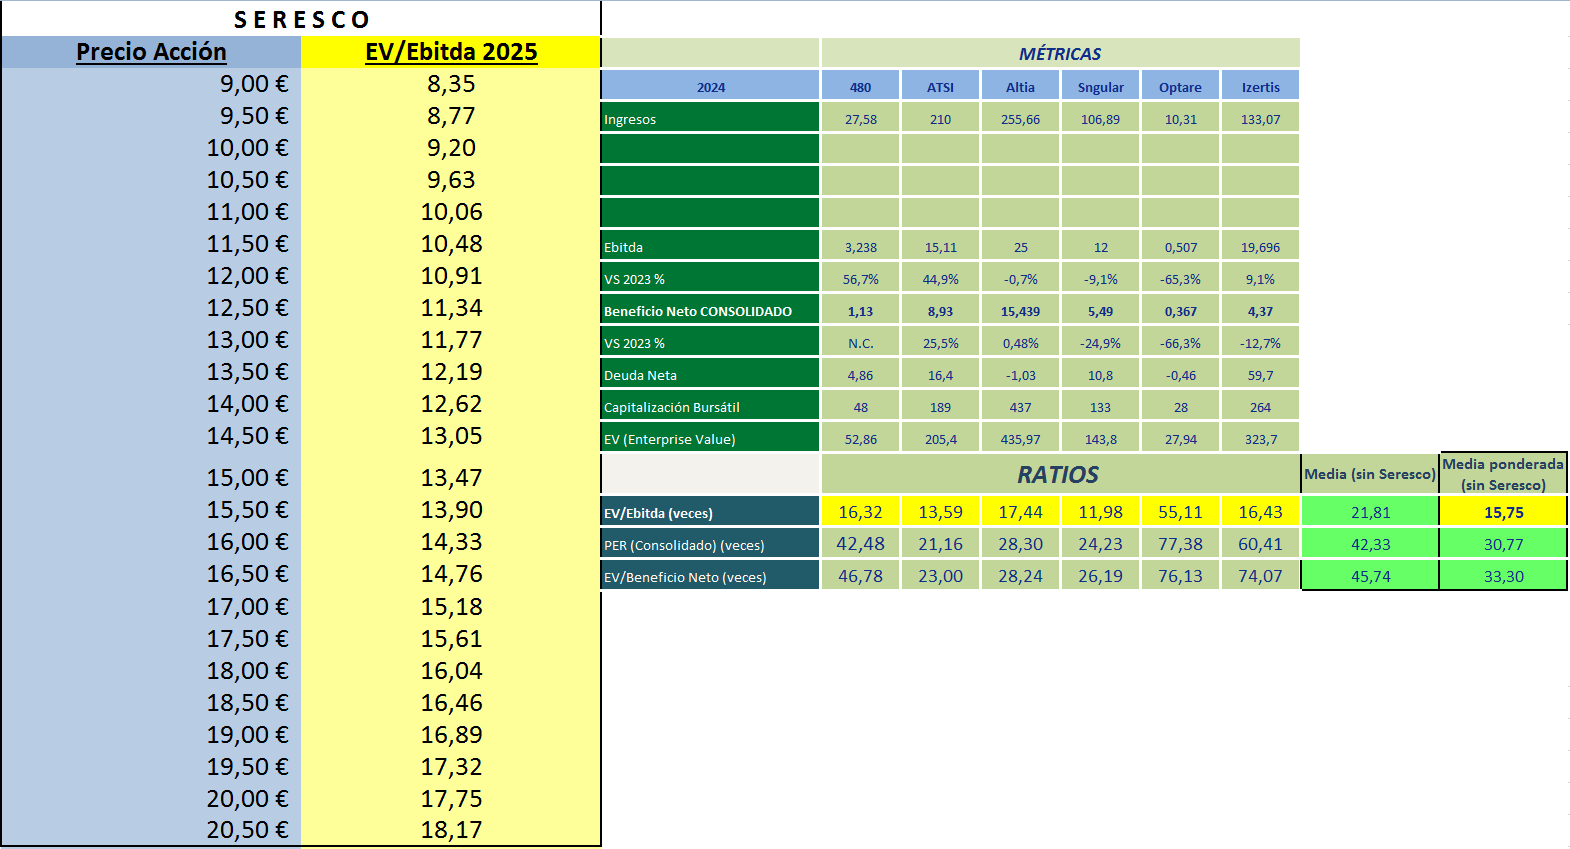1570x849 pixels.
Task: Click the Precio Acción header
Action: pos(151,52)
